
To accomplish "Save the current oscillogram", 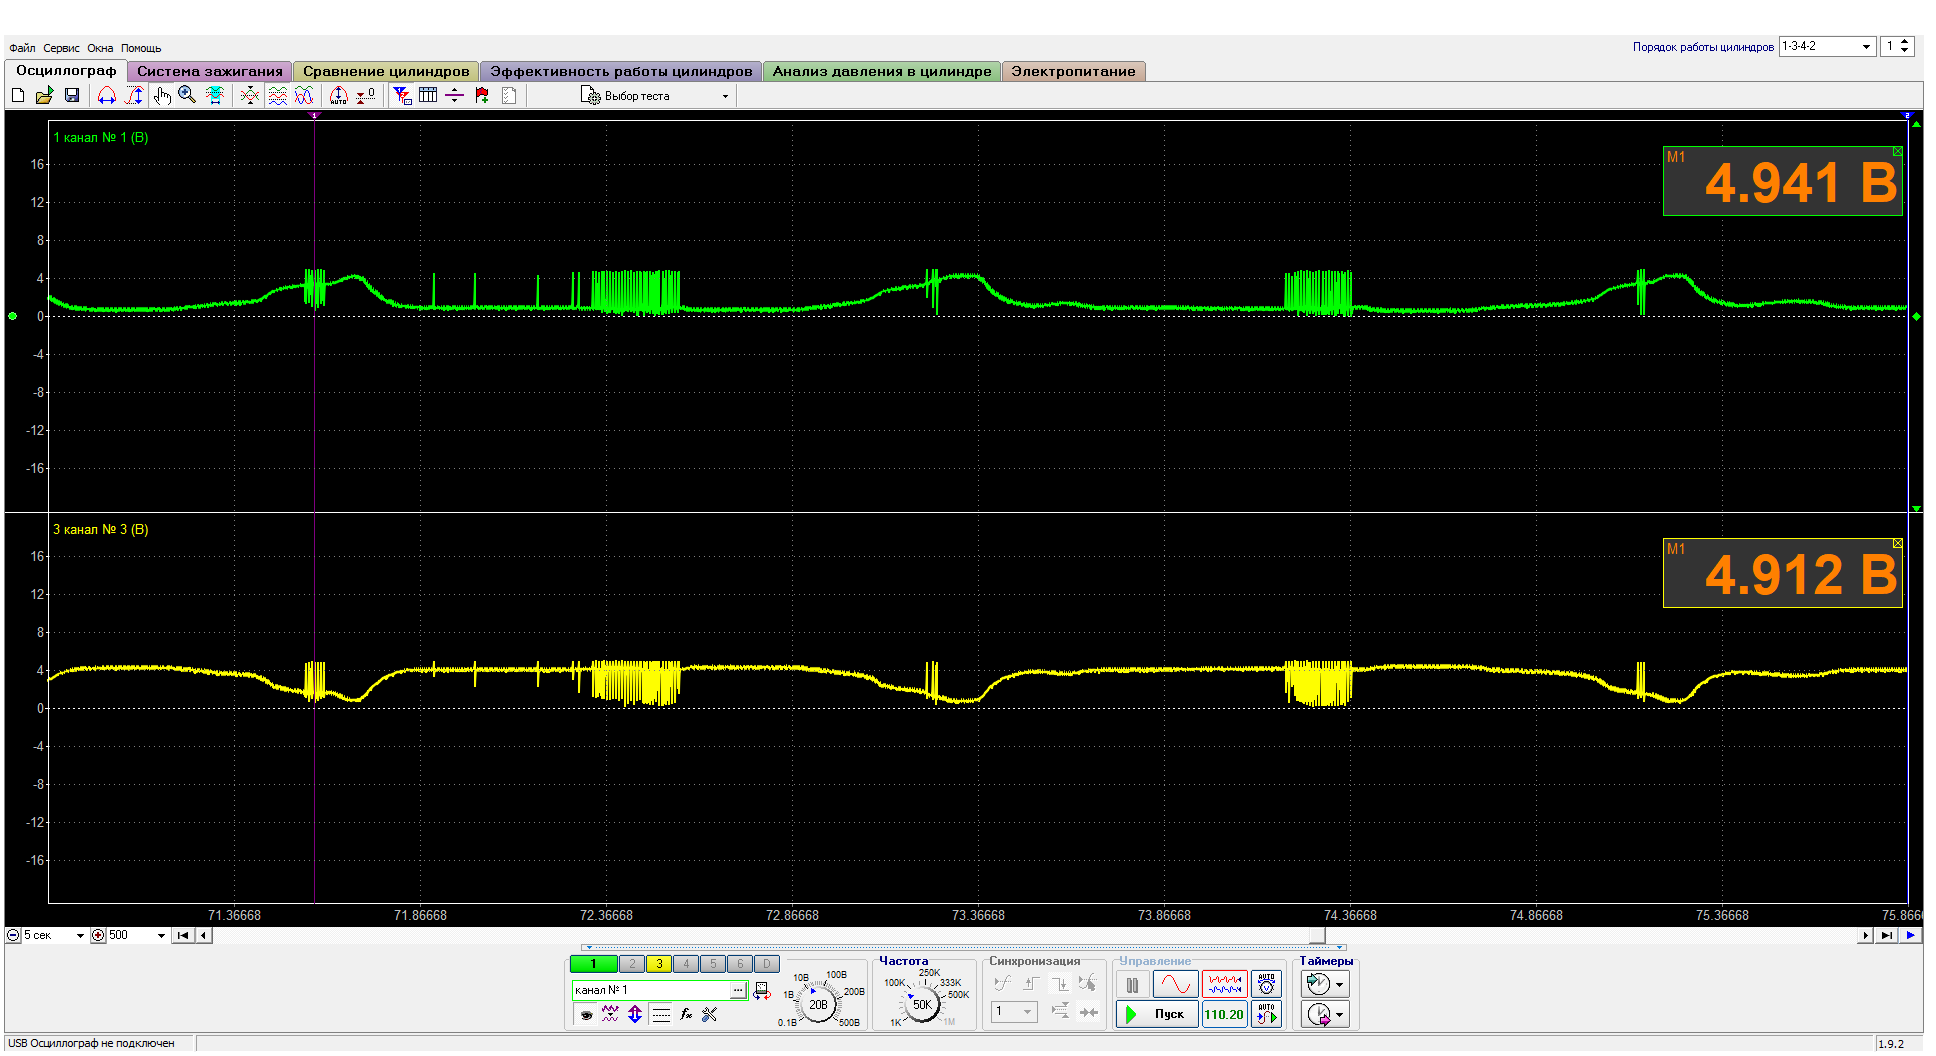I will [x=71, y=95].
